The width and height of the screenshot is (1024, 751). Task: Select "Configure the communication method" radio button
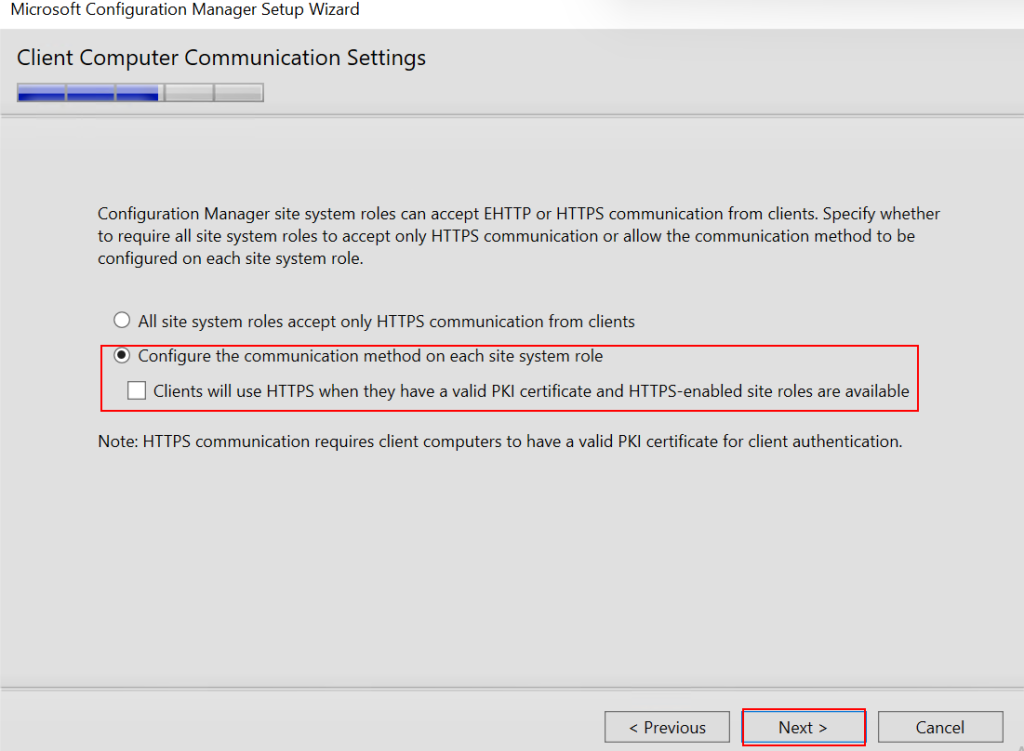coord(122,356)
